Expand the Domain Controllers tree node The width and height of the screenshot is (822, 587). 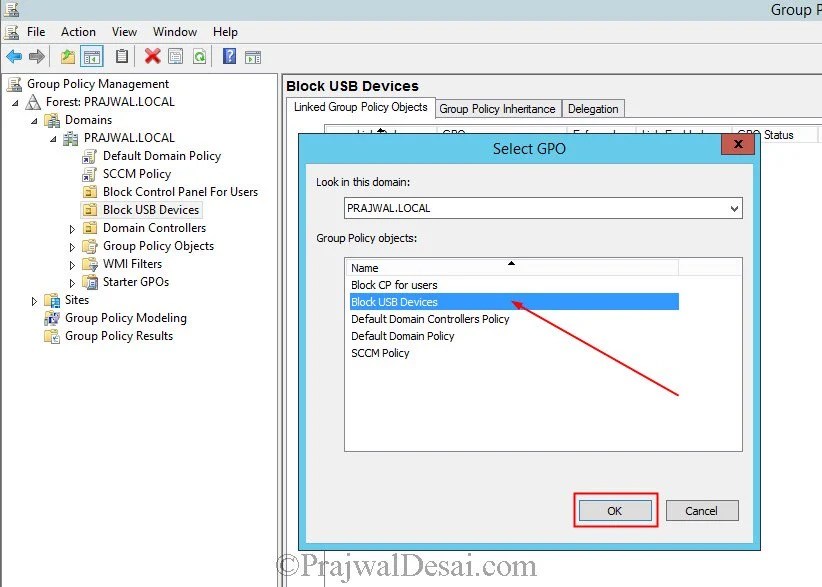coord(70,228)
